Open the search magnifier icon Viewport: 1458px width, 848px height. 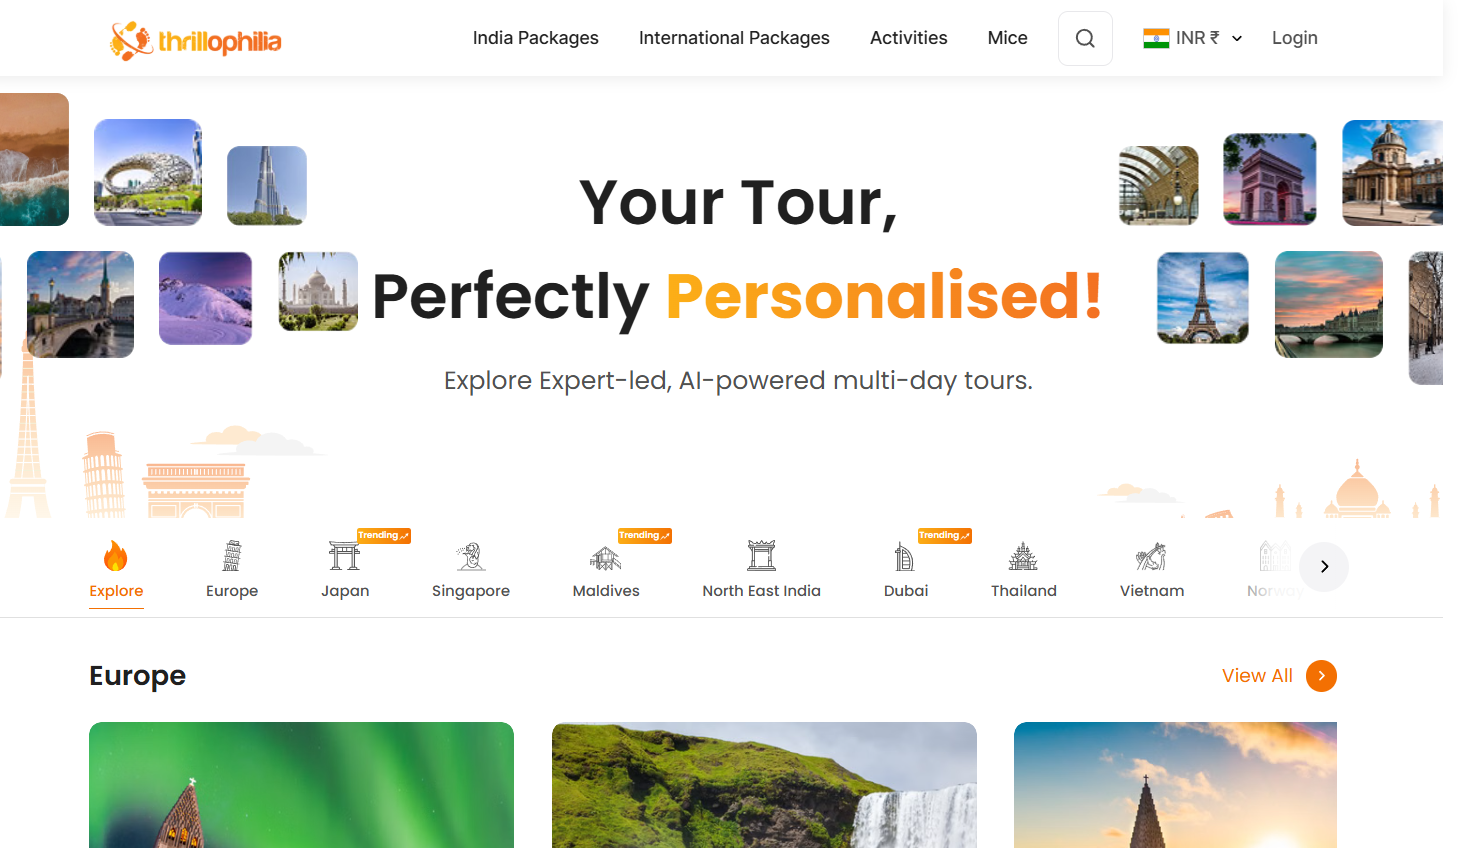click(1085, 39)
